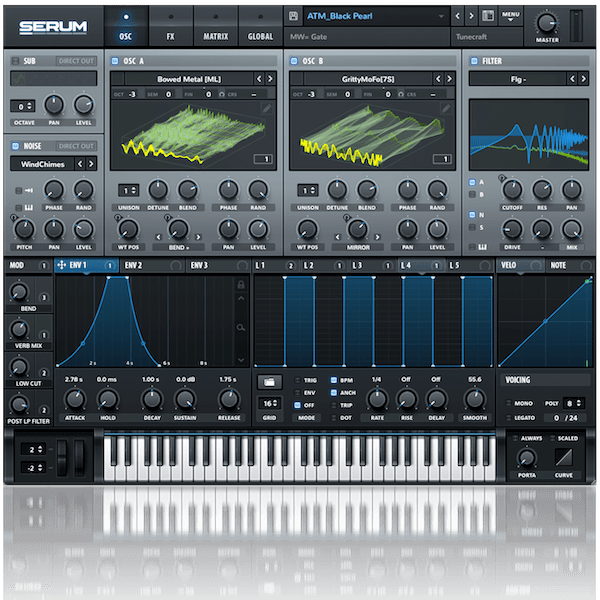Enable LFO TRIG mode

pos(297,380)
